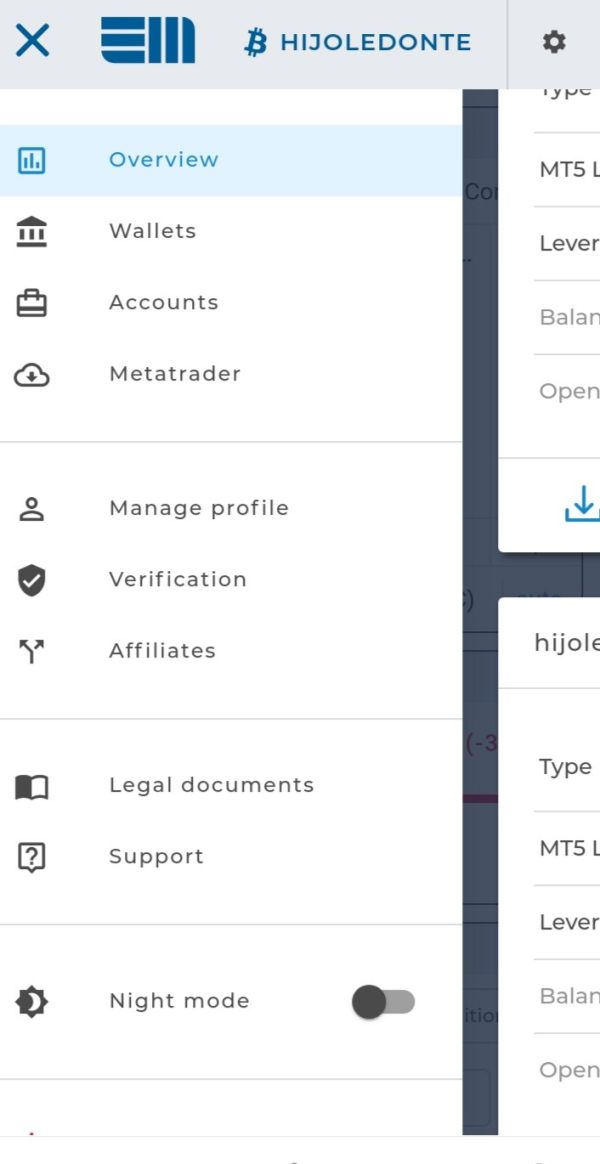This screenshot has width=600, height=1164.
Task: Open settings with the gear icon
Action: (553, 42)
